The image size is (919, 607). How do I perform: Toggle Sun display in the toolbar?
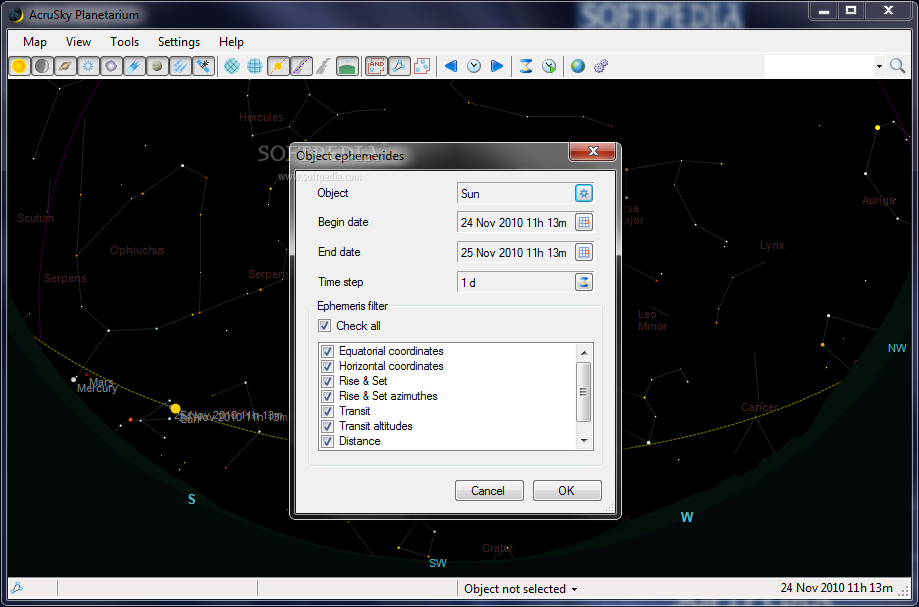tap(19, 66)
